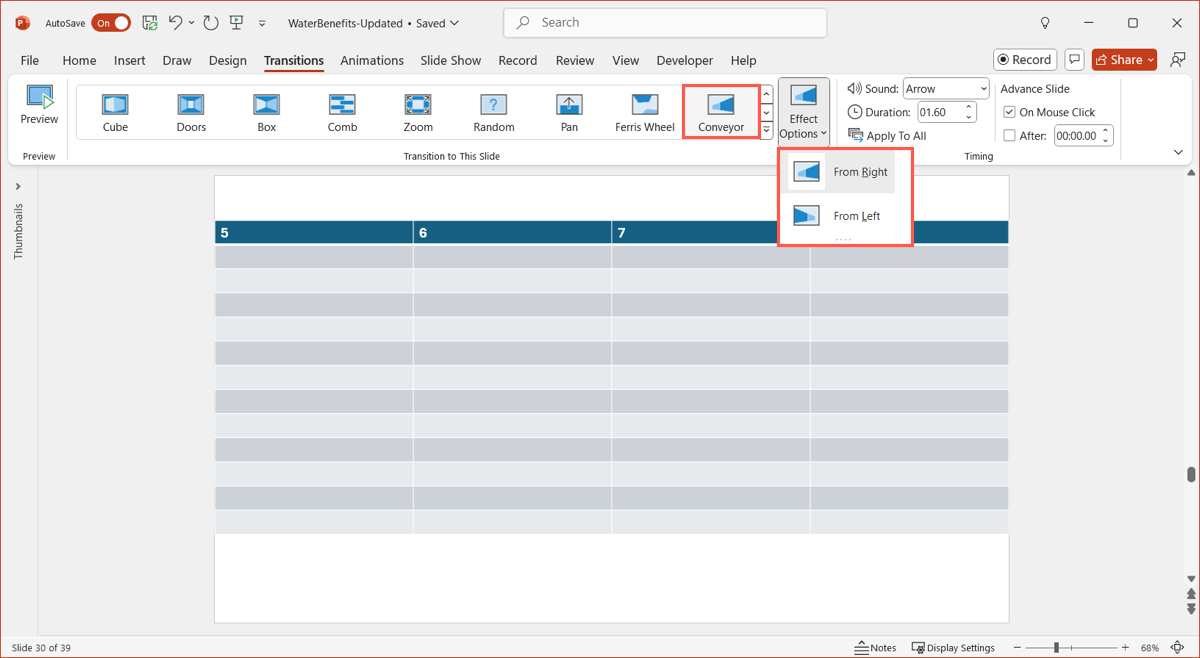Image resolution: width=1200 pixels, height=658 pixels.
Task: Open Display Settings in status bar
Action: coord(953,648)
